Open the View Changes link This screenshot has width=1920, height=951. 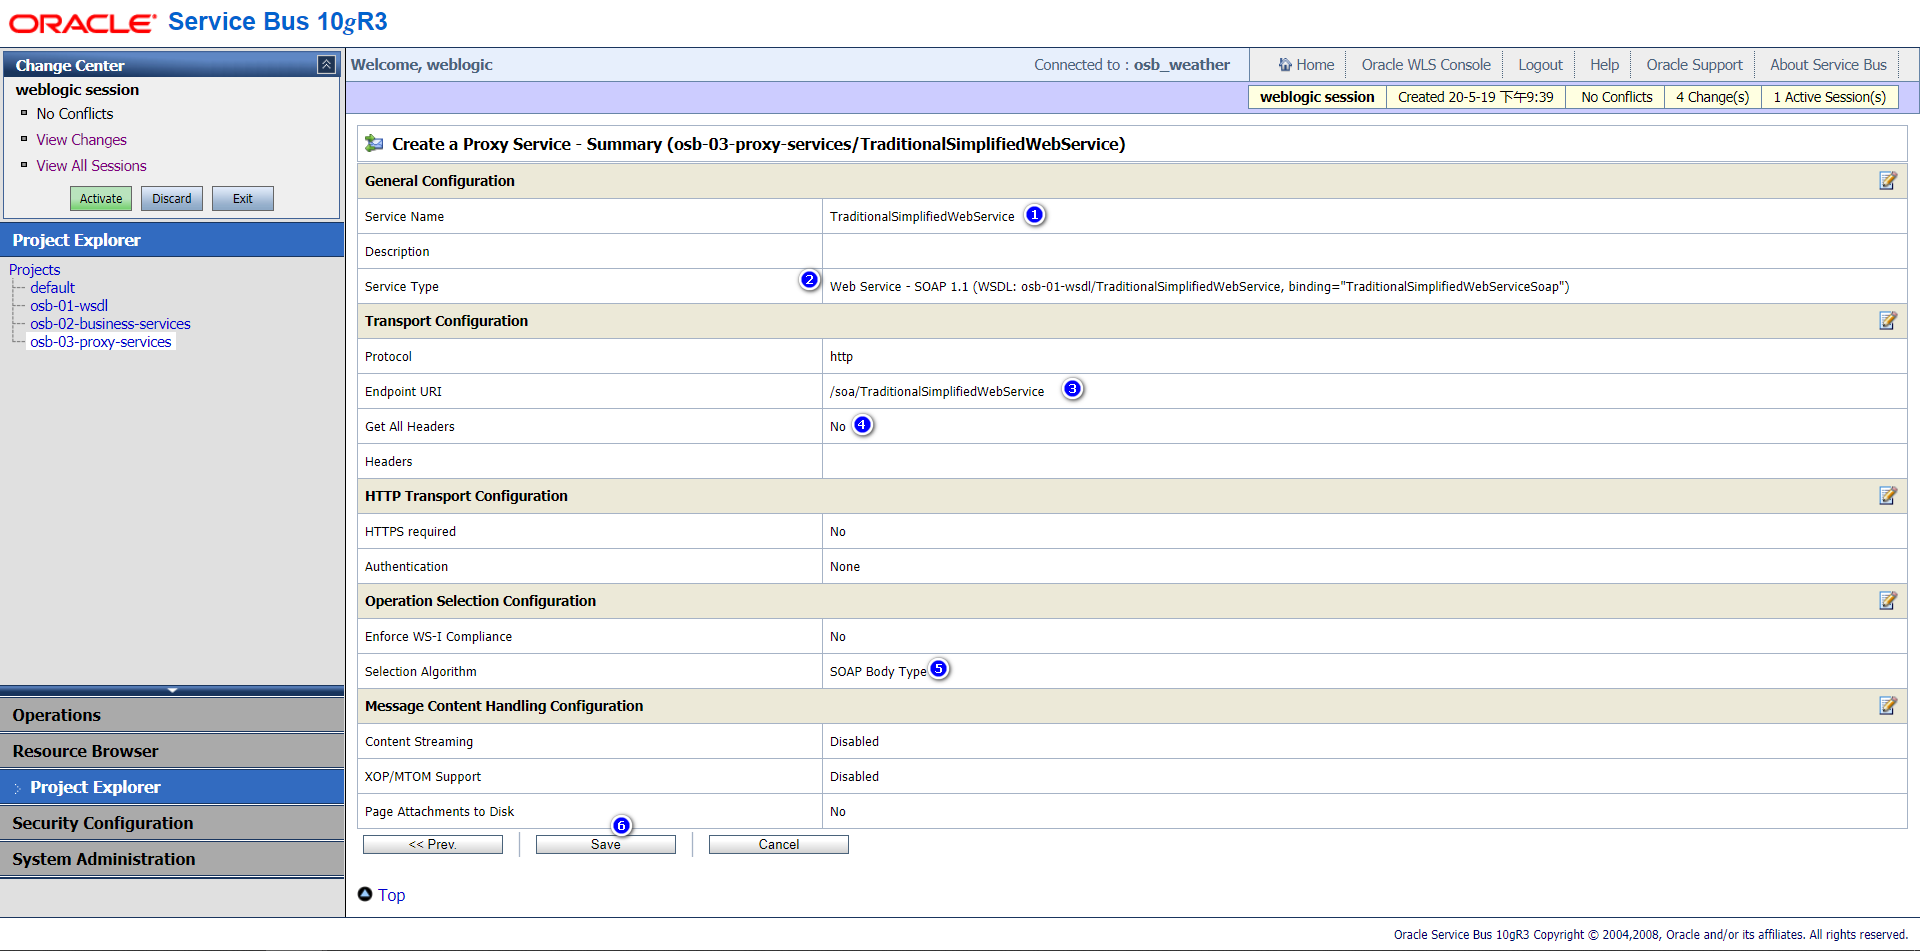(x=82, y=140)
